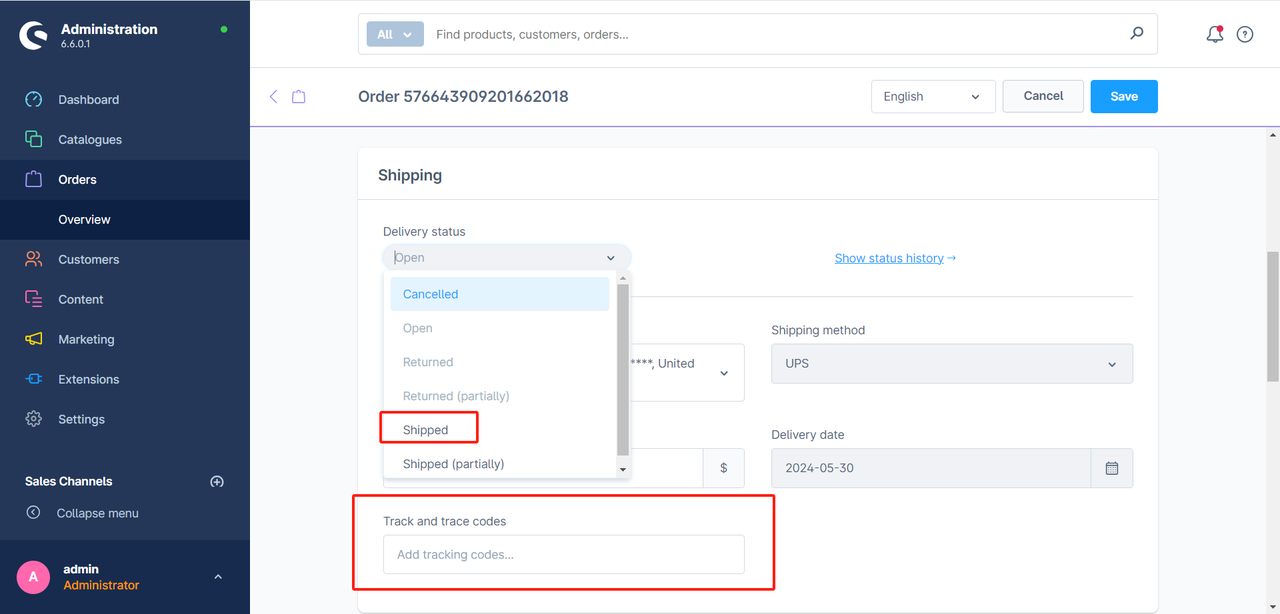
Task: Click the Add tracking codes field
Action: pos(563,554)
